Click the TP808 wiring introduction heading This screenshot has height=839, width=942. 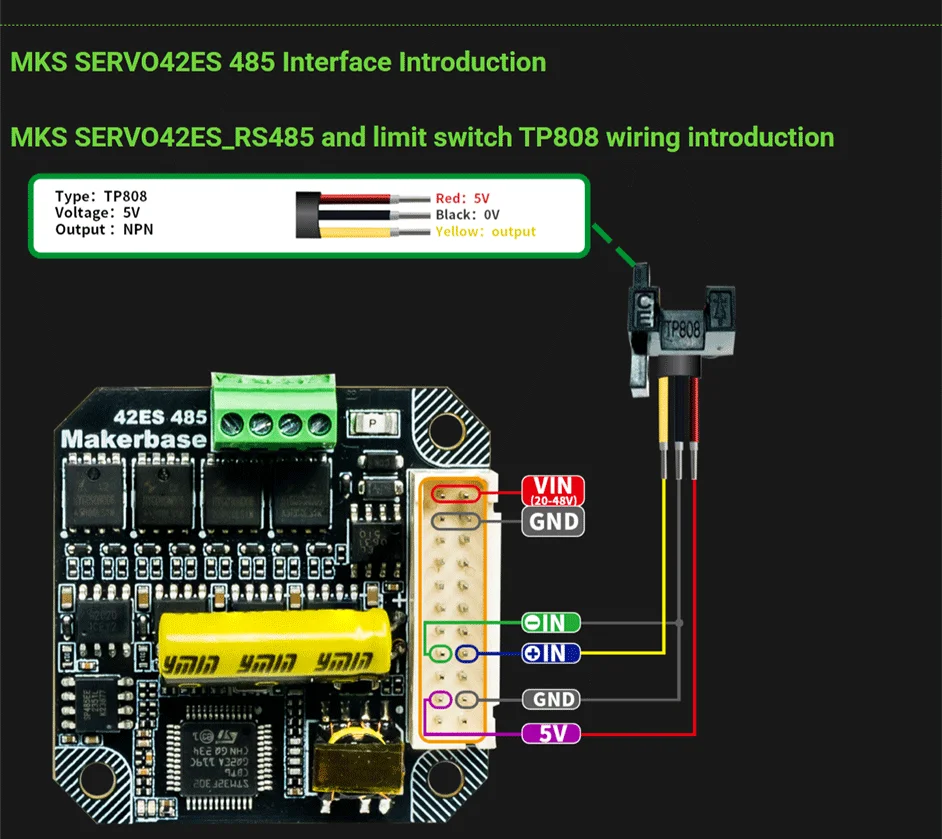coord(422,138)
